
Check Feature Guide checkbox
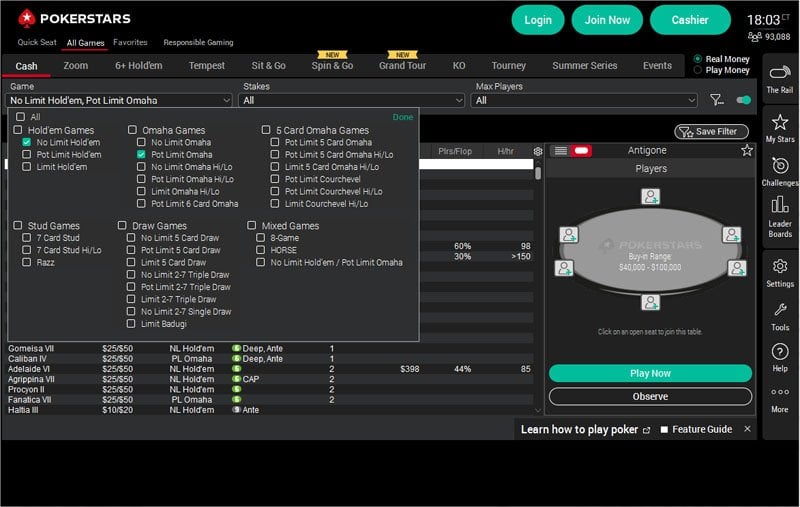(x=664, y=429)
